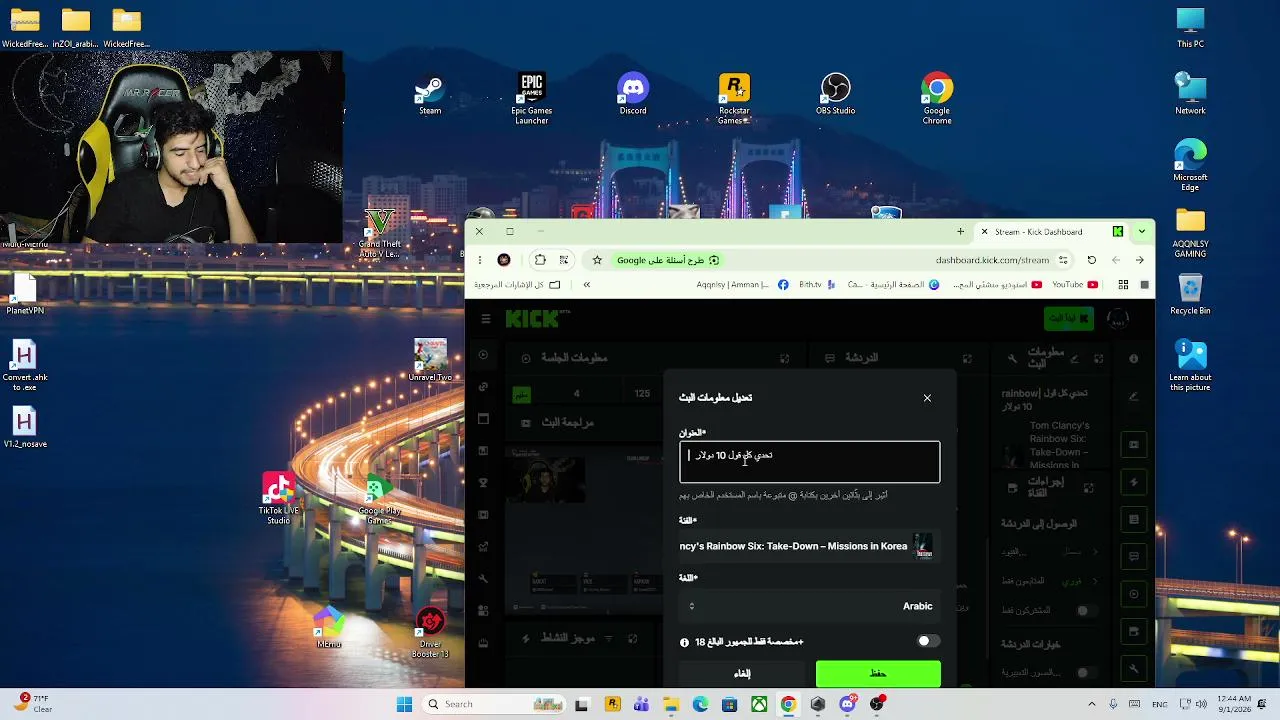Open the Kick sidebar hamburger menu

[486, 319]
